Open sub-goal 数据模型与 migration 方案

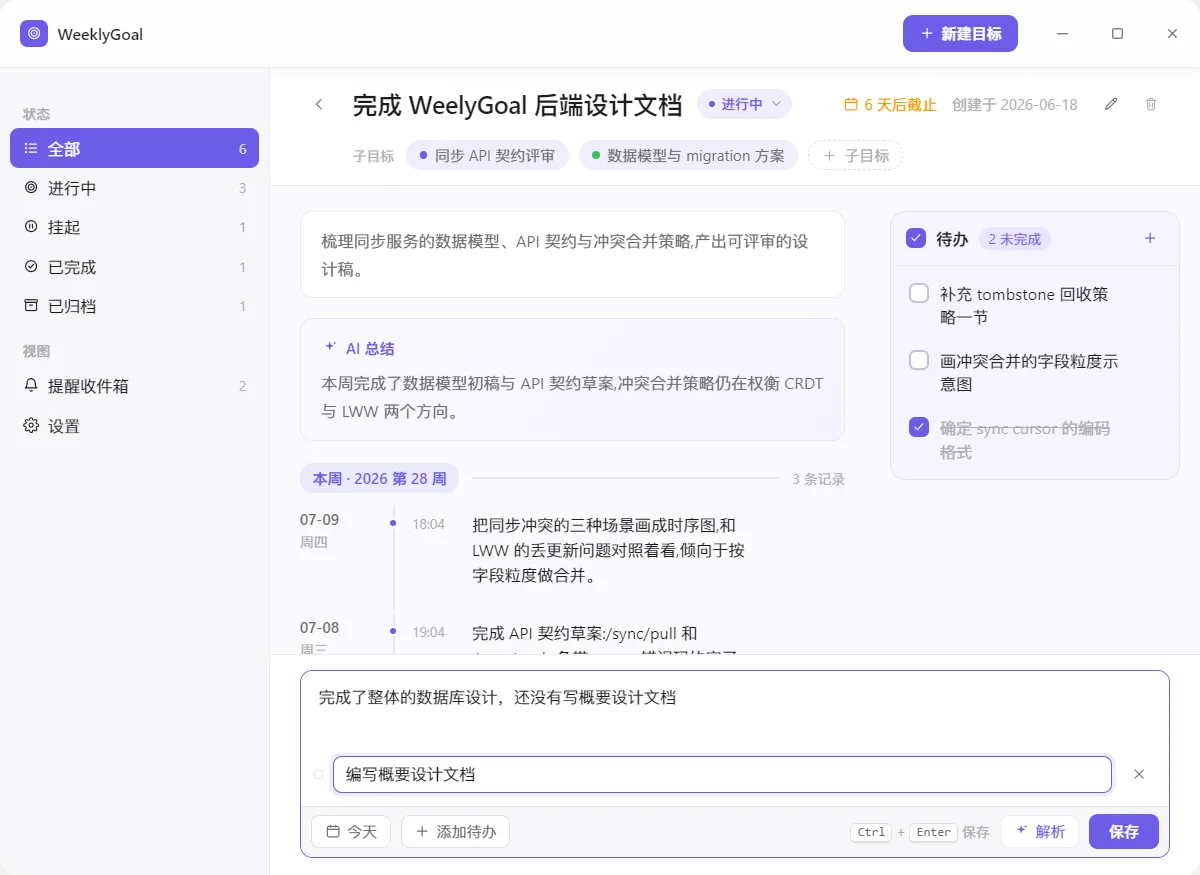[688, 155]
